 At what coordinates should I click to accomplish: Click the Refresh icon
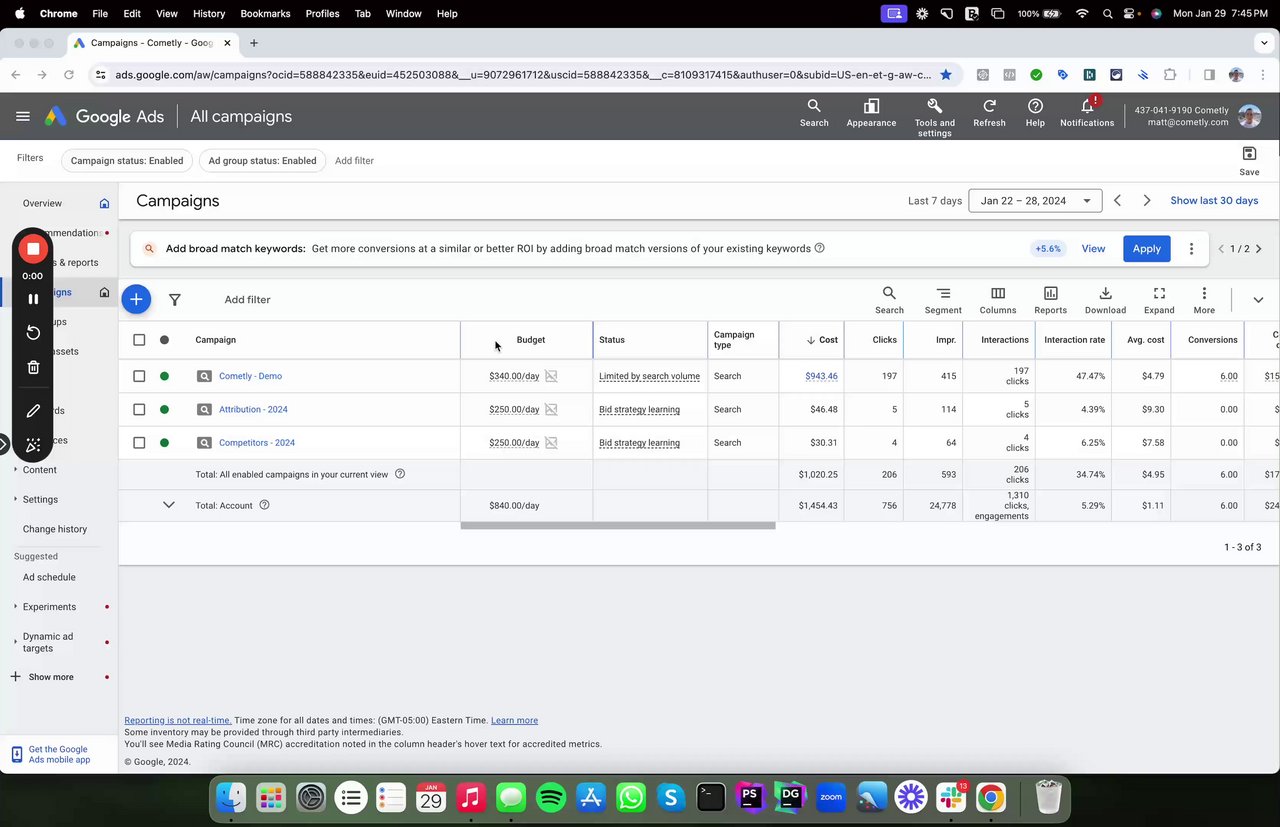pos(989,112)
